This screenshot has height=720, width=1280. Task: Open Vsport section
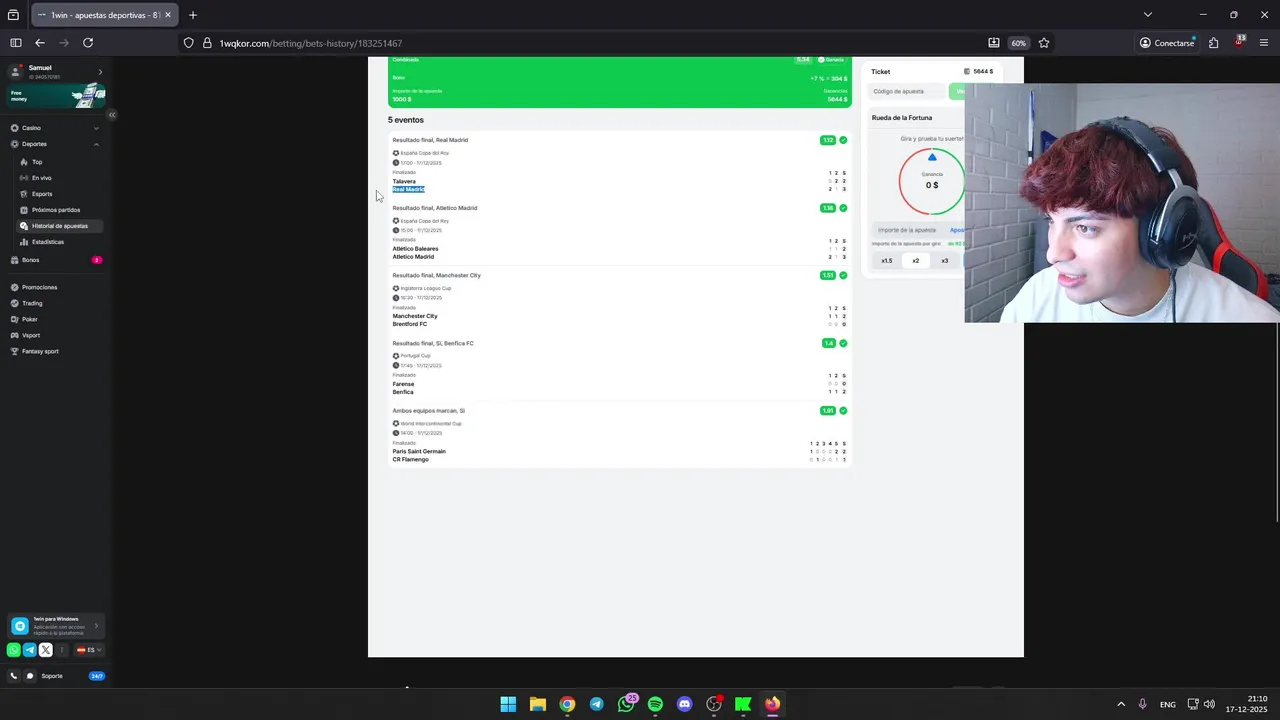[x=31, y=335]
